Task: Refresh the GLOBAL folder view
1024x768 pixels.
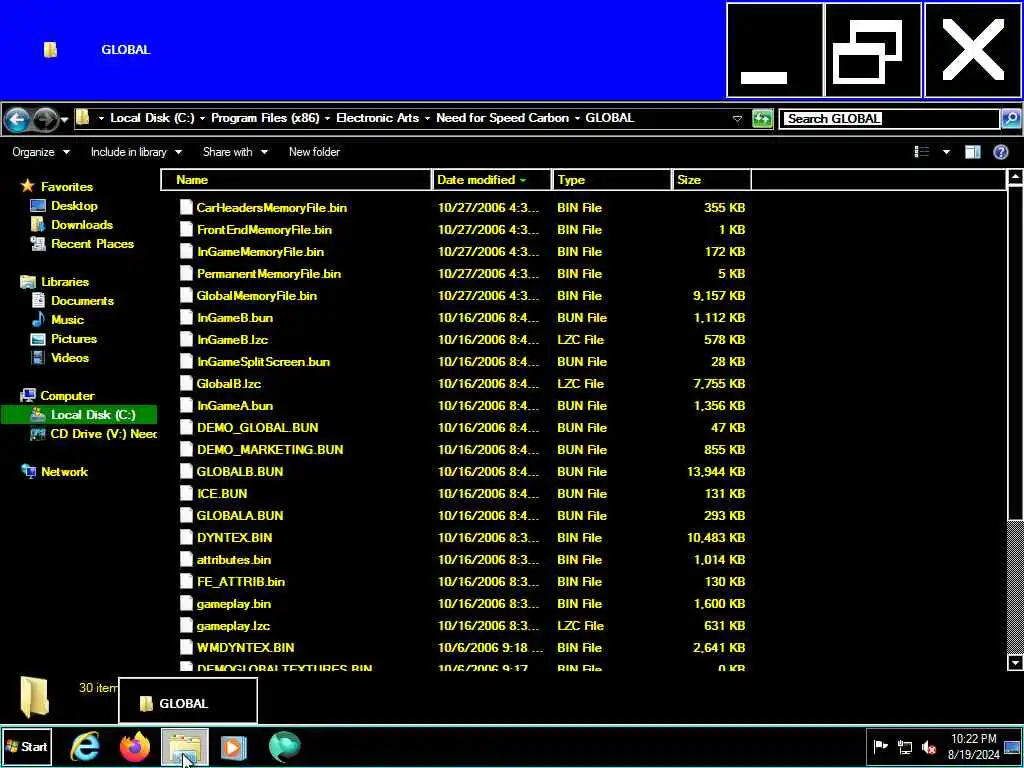Action: point(761,119)
